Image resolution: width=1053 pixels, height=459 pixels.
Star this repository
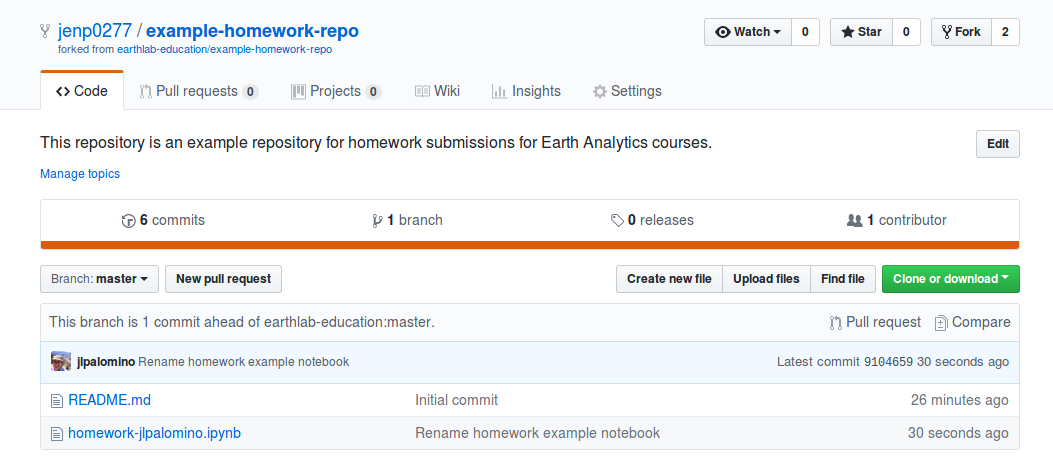(x=862, y=32)
